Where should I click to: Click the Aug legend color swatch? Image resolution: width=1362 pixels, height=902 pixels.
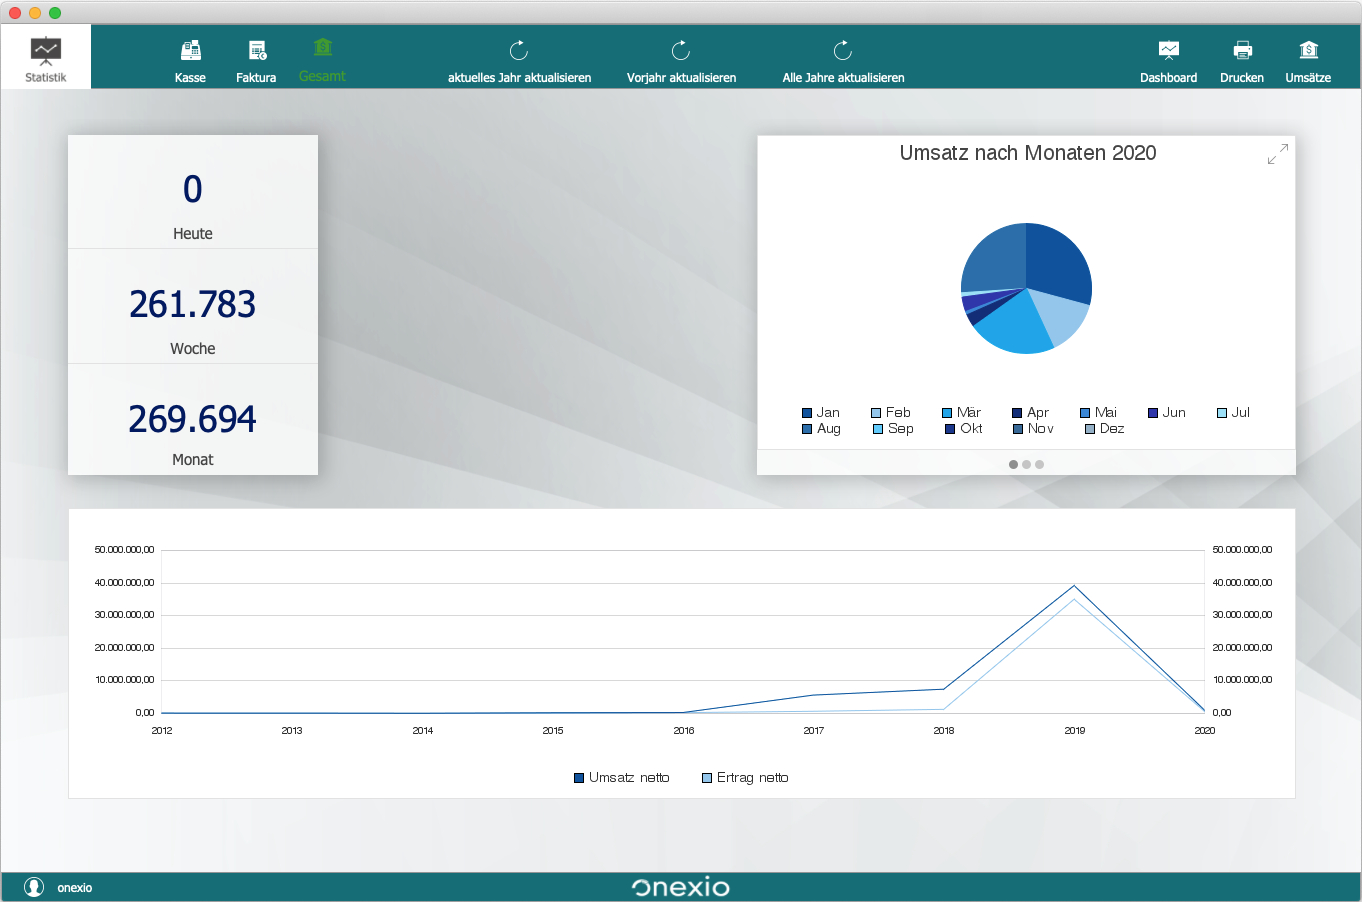(807, 429)
